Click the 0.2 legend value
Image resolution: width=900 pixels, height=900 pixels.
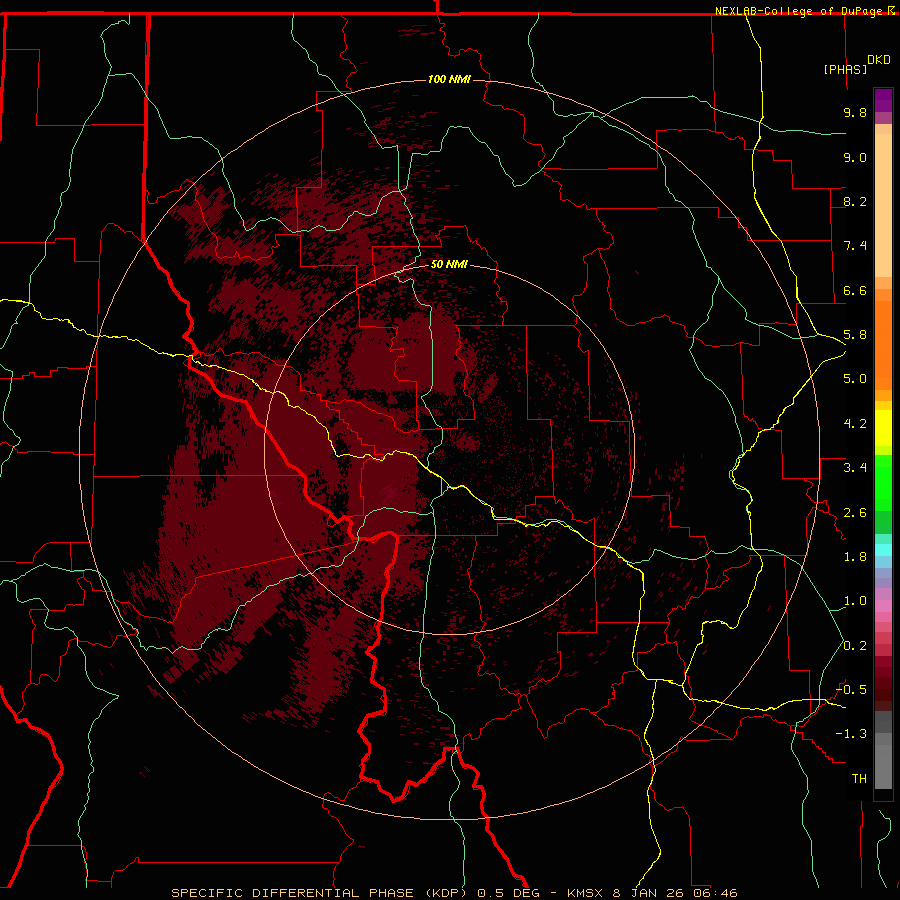coord(855,646)
